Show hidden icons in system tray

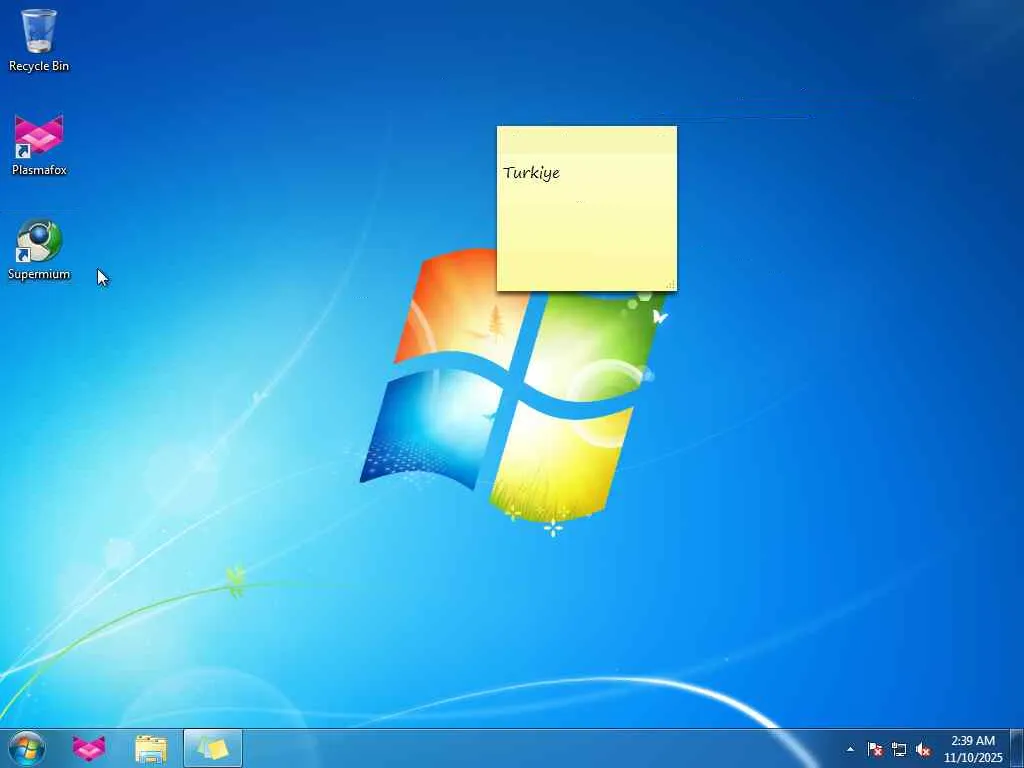pyautogui.click(x=850, y=749)
